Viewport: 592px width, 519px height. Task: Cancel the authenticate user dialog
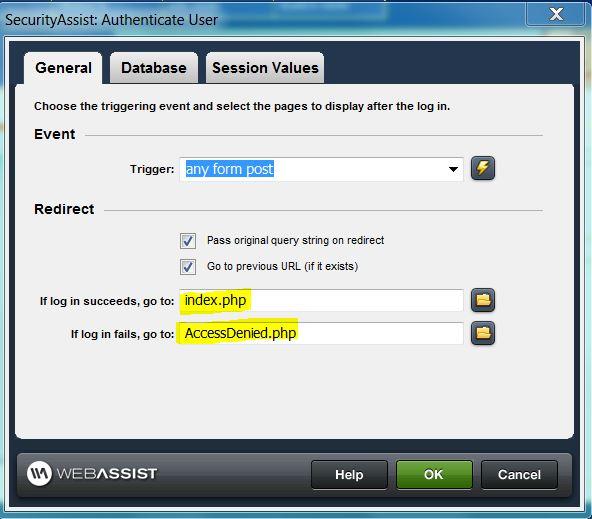[519, 474]
